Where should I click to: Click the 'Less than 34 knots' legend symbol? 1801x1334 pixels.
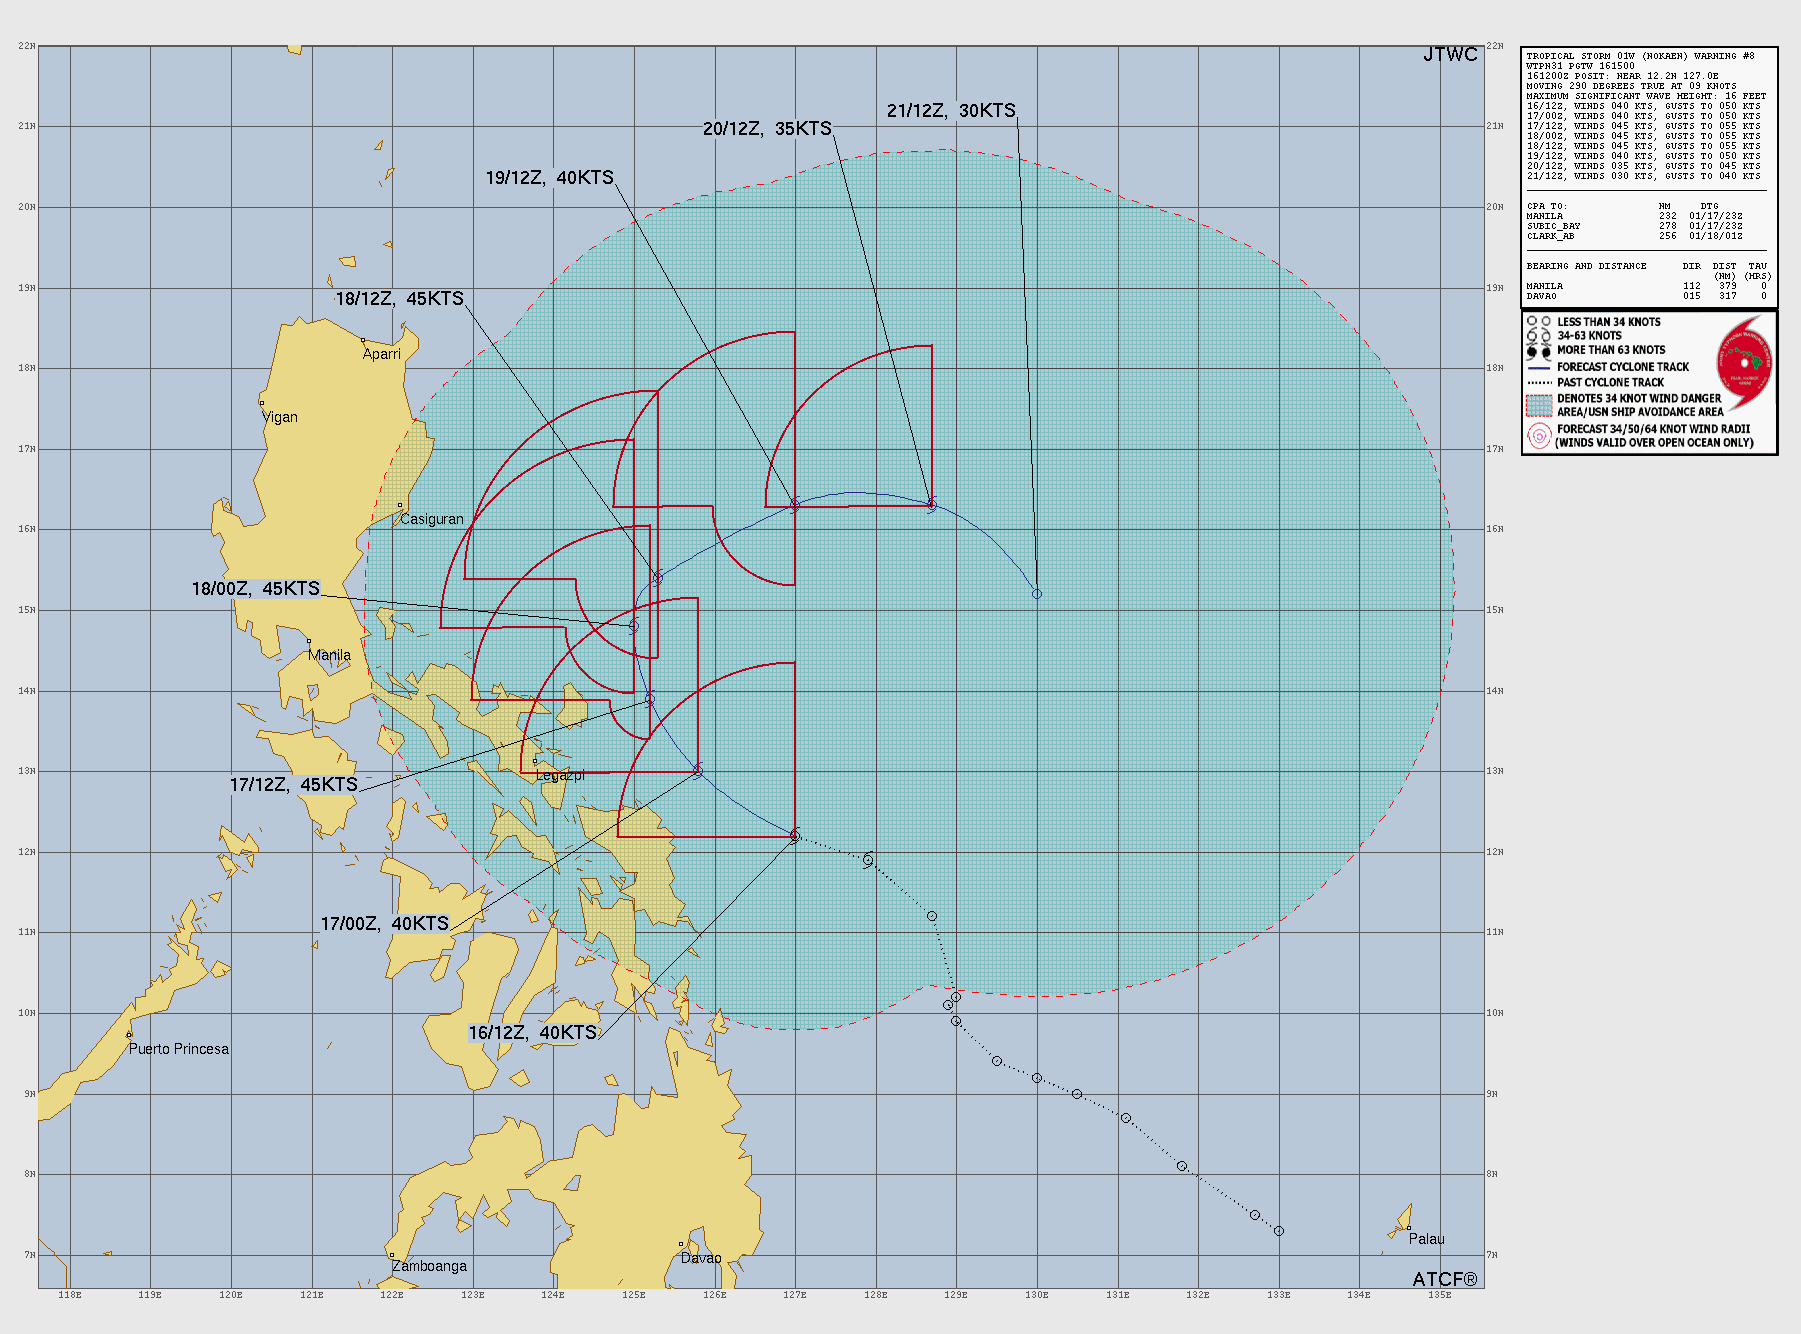1539,322
